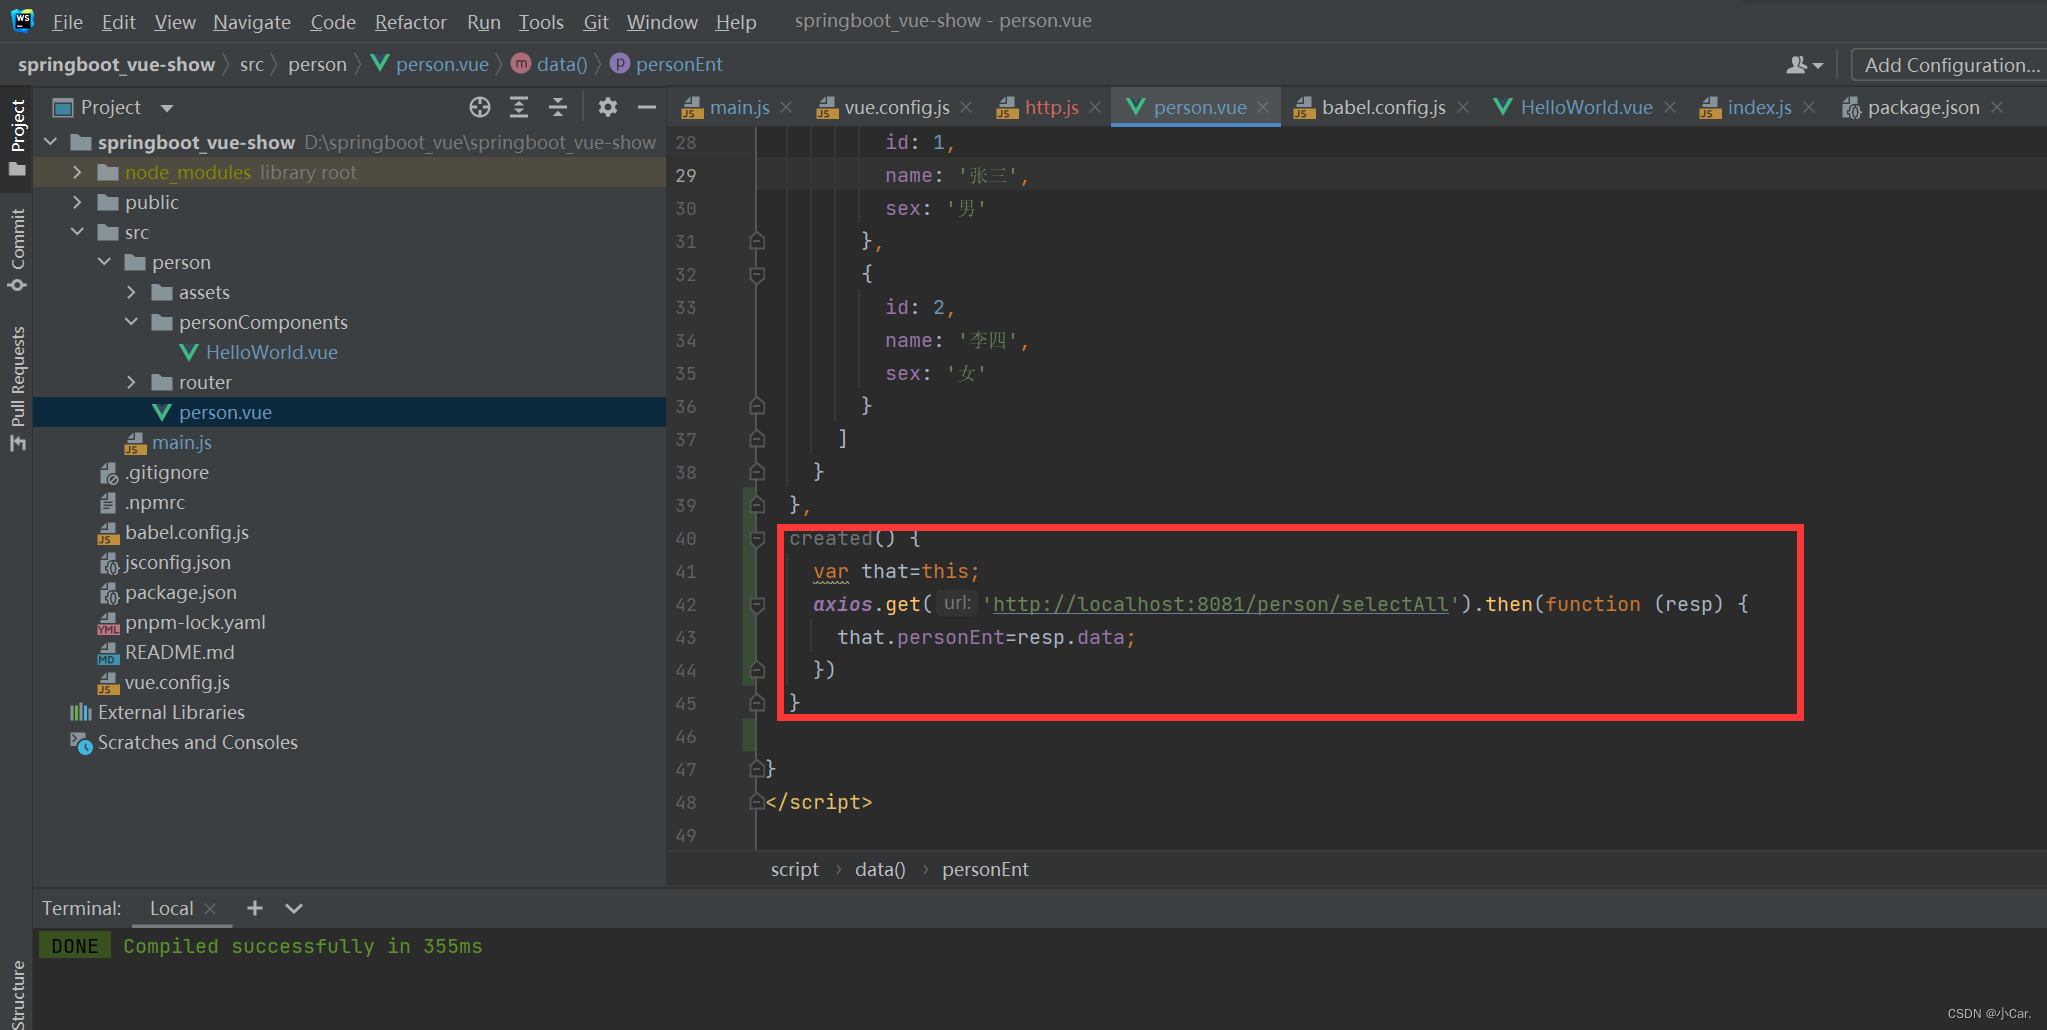This screenshot has width=2047, height=1030.
Task: Close the index.js editor tab
Action: tap(1809, 107)
